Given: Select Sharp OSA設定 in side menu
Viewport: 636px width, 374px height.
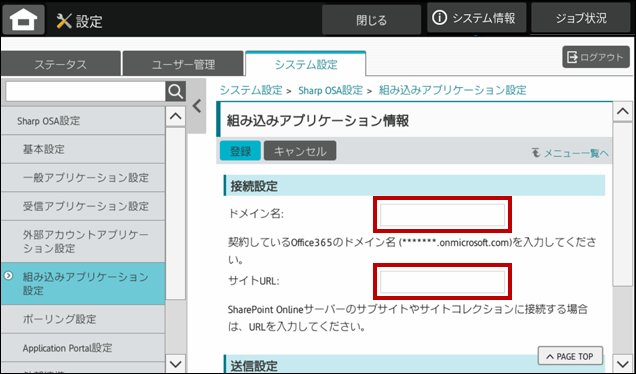Looking at the screenshot, I should 83,121.
